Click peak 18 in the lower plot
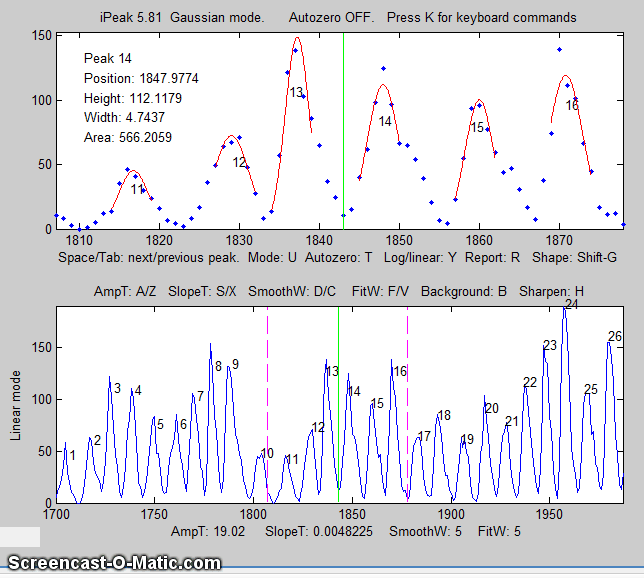The height and width of the screenshot is (578, 644). pos(444,415)
